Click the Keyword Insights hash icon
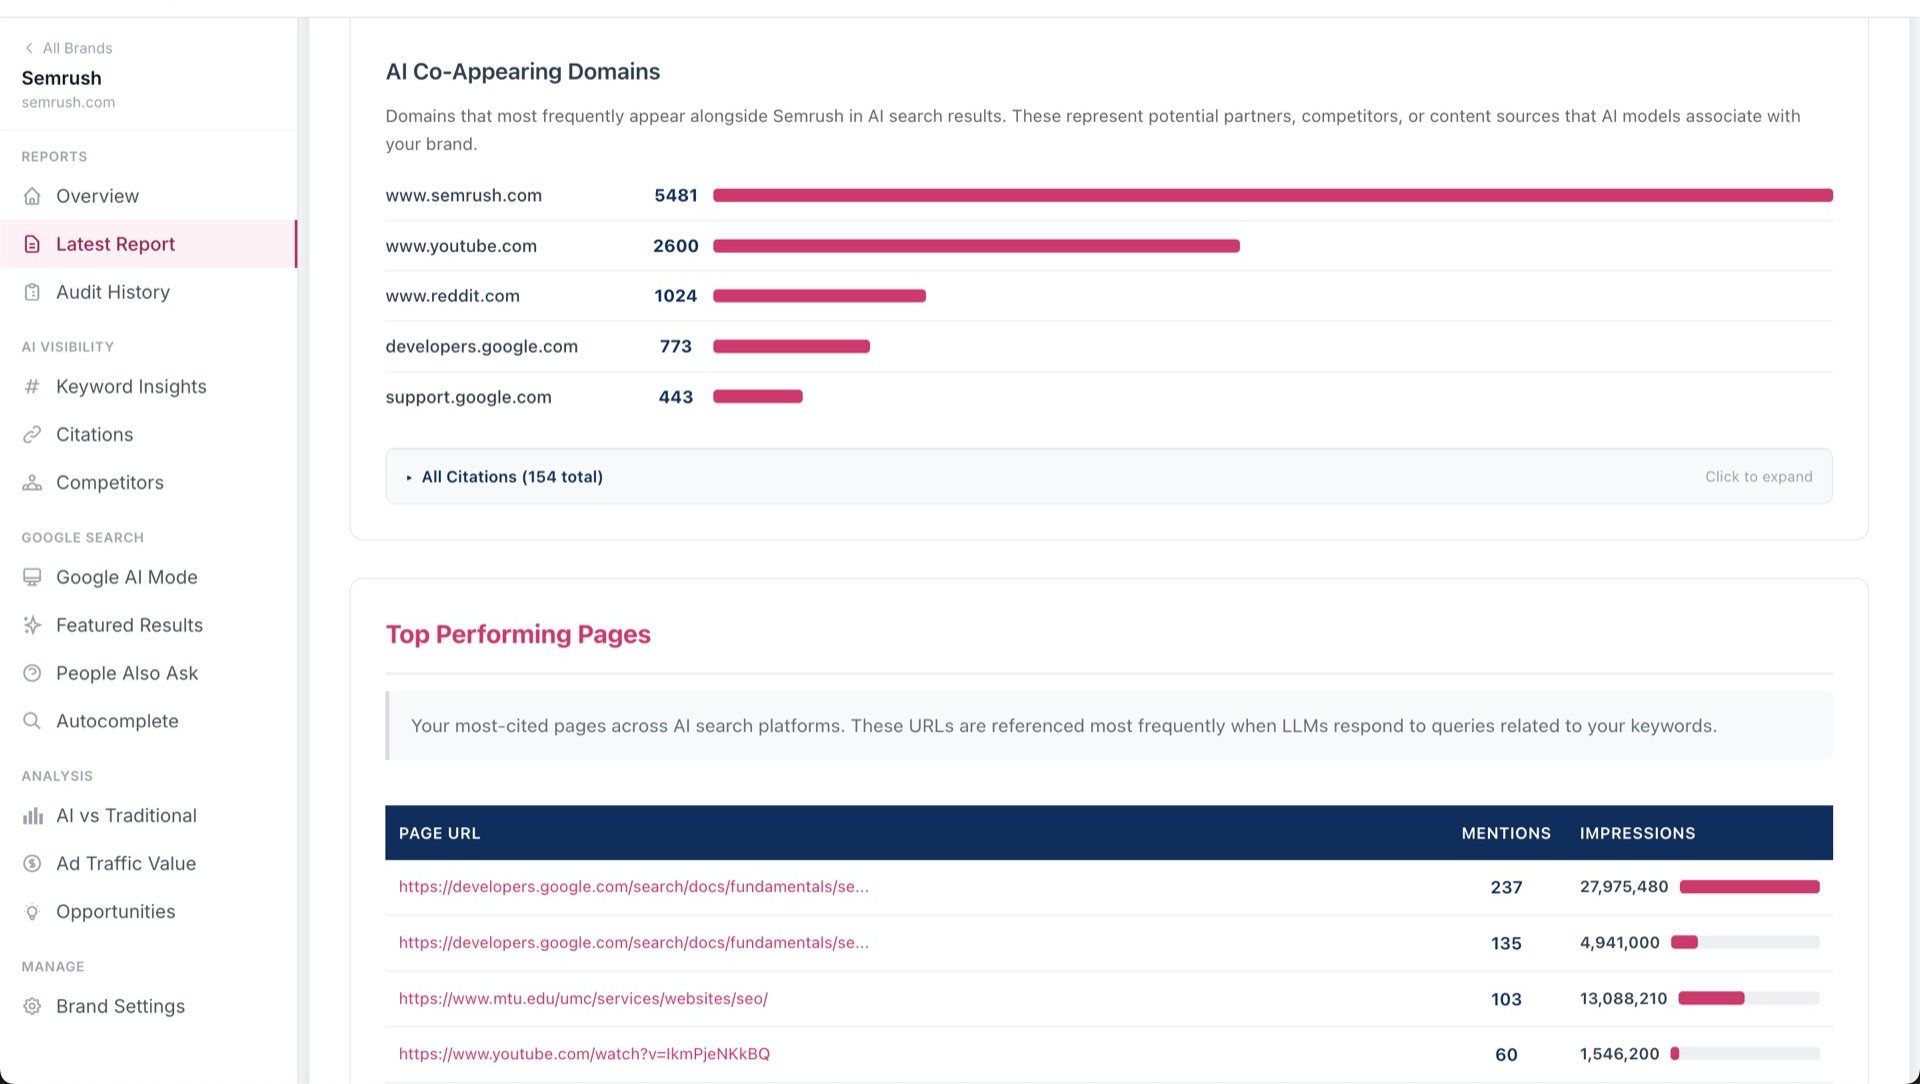This screenshot has width=1920, height=1084. (x=32, y=386)
